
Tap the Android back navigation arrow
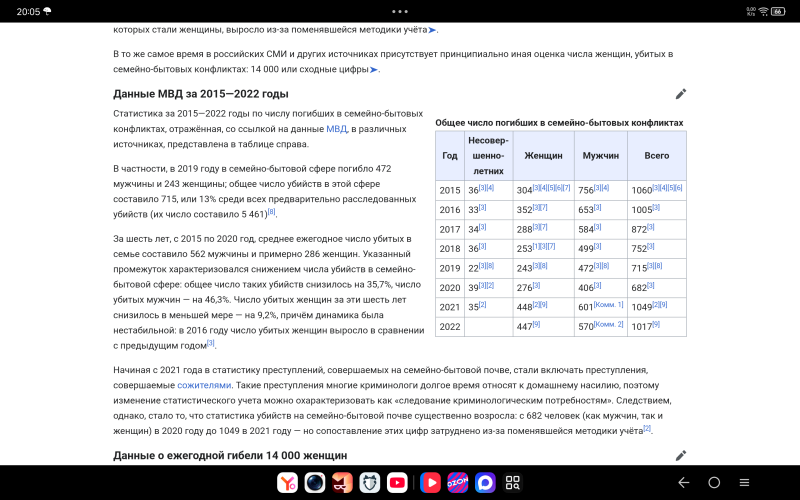684,482
